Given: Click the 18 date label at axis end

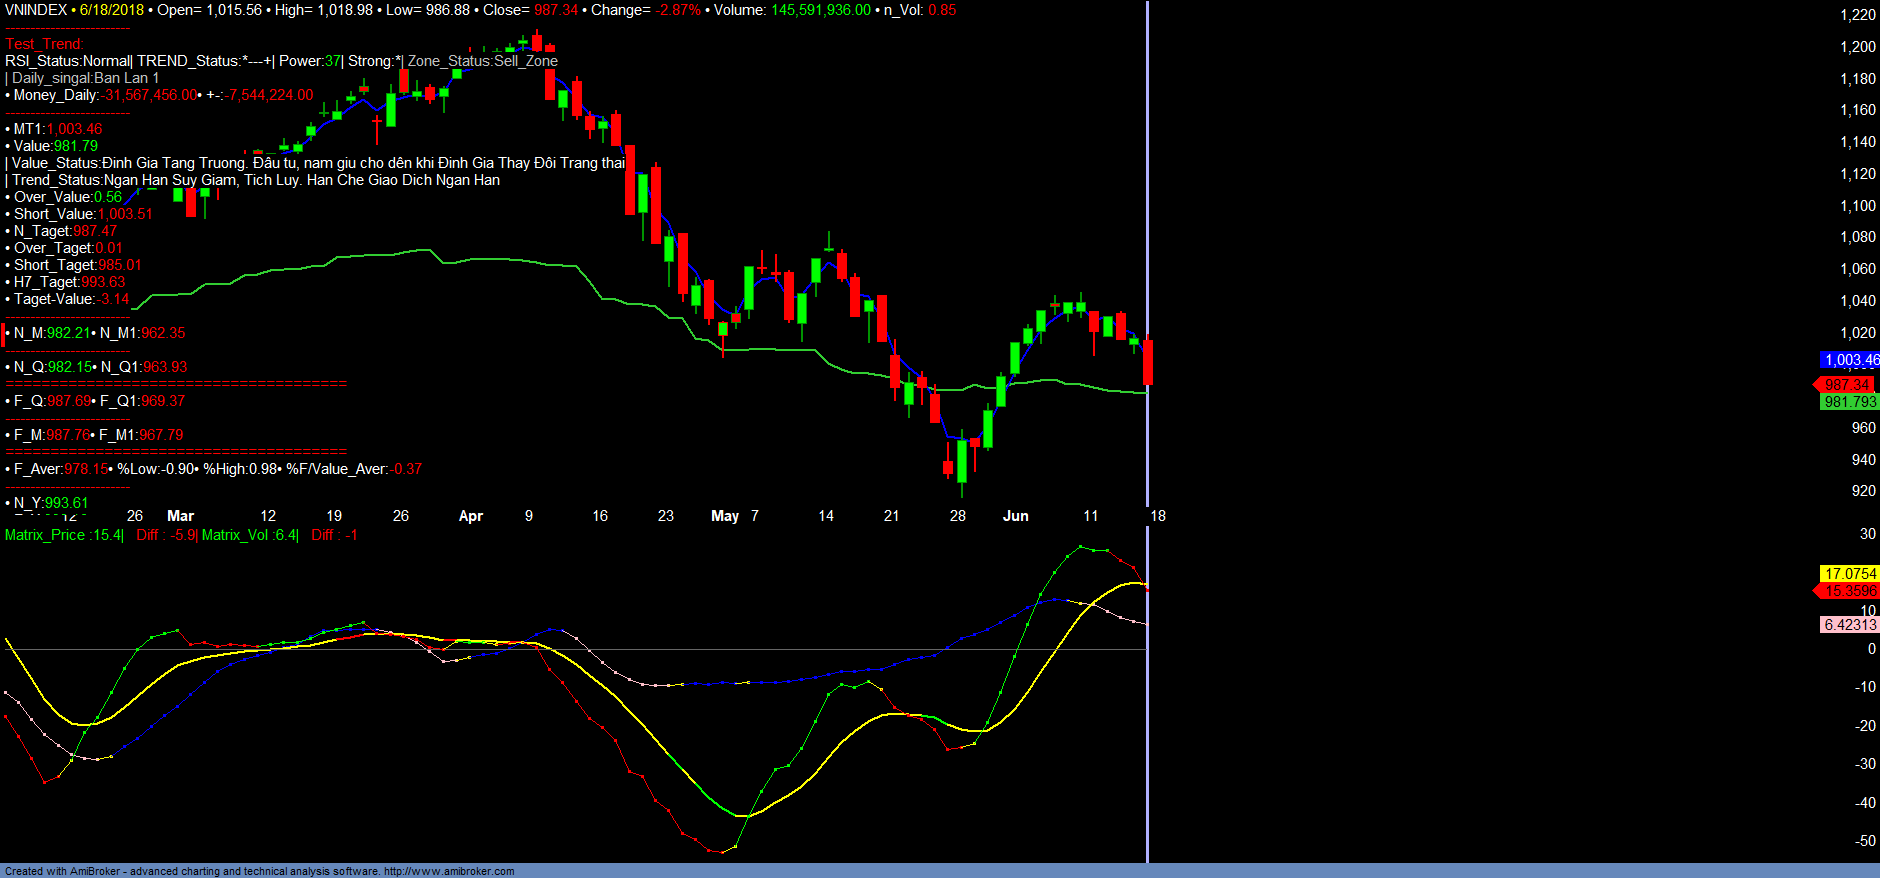Looking at the screenshot, I should coord(1158,516).
